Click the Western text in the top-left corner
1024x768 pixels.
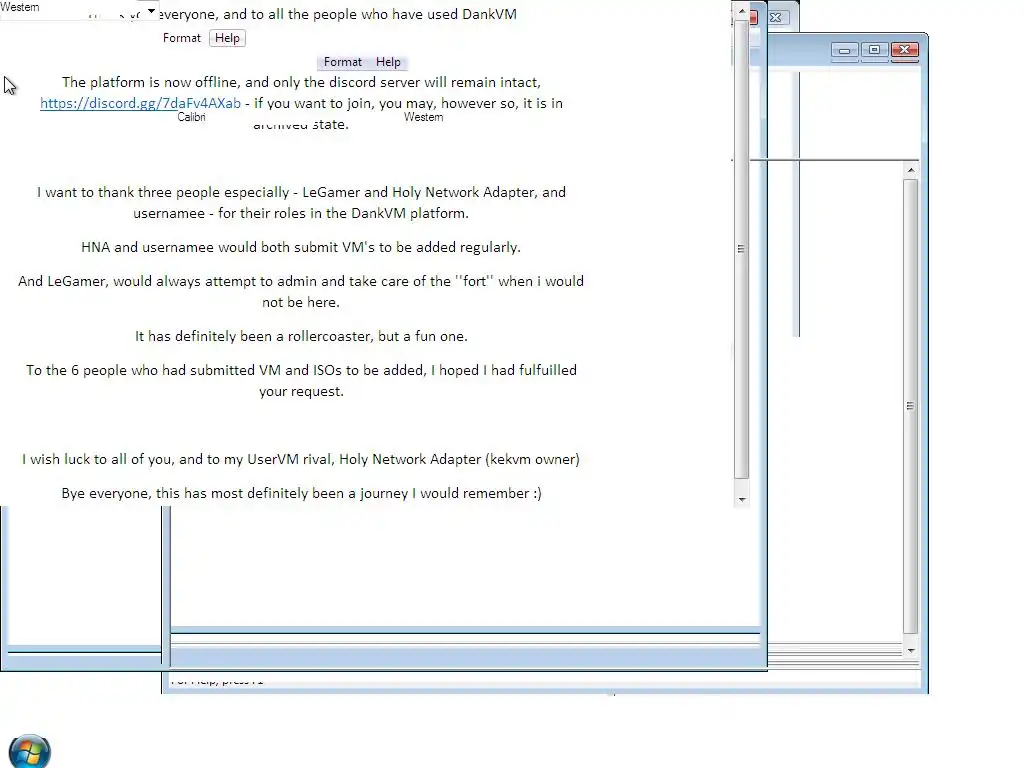click(x=20, y=7)
